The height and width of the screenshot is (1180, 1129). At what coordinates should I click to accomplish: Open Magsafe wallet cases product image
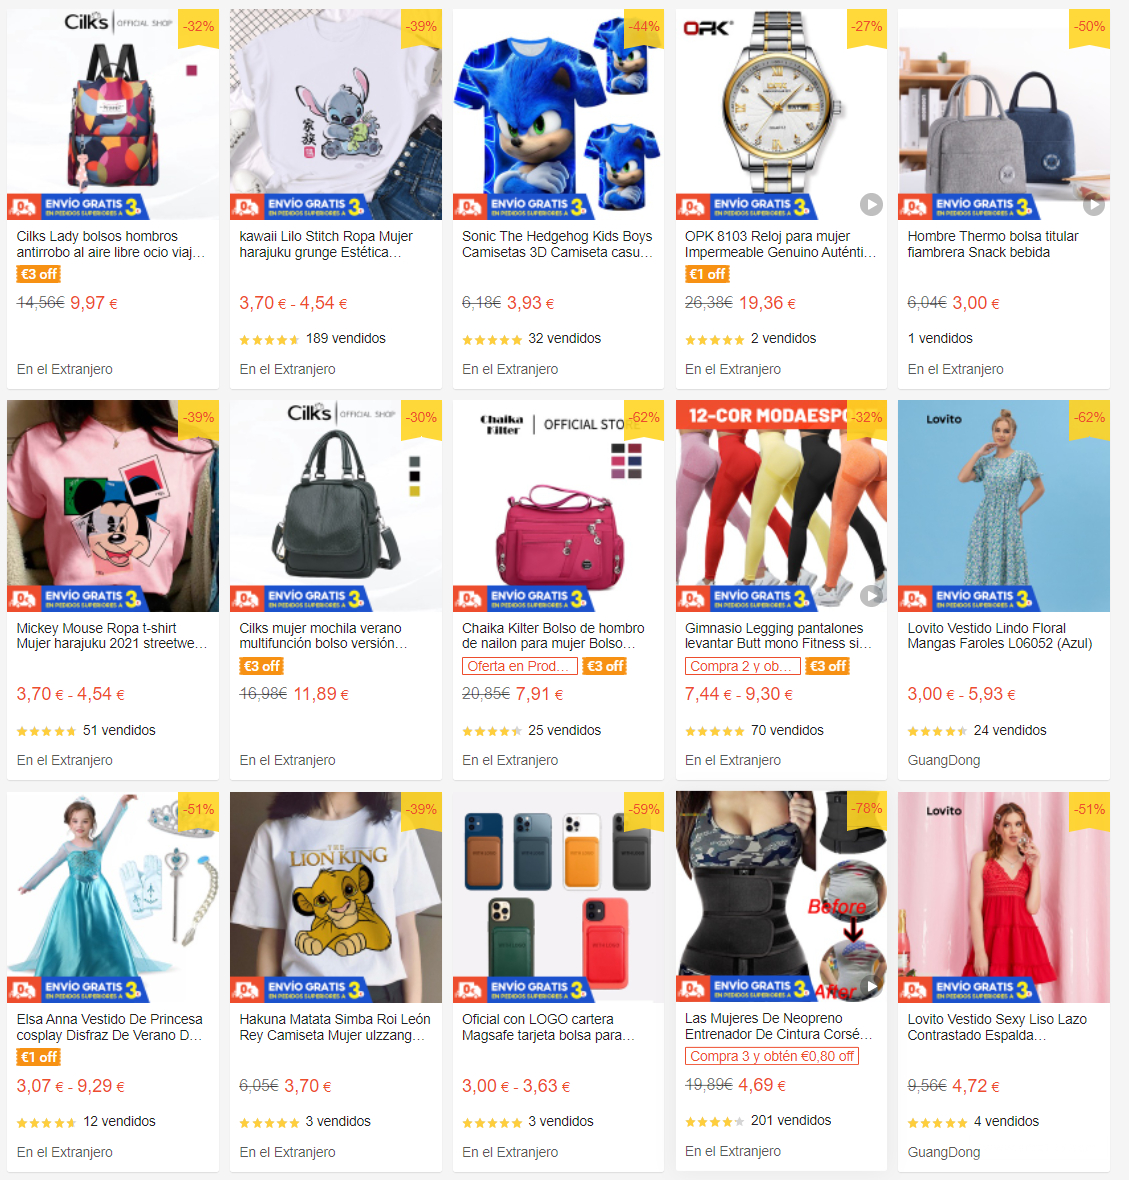[x=558, y=897]
